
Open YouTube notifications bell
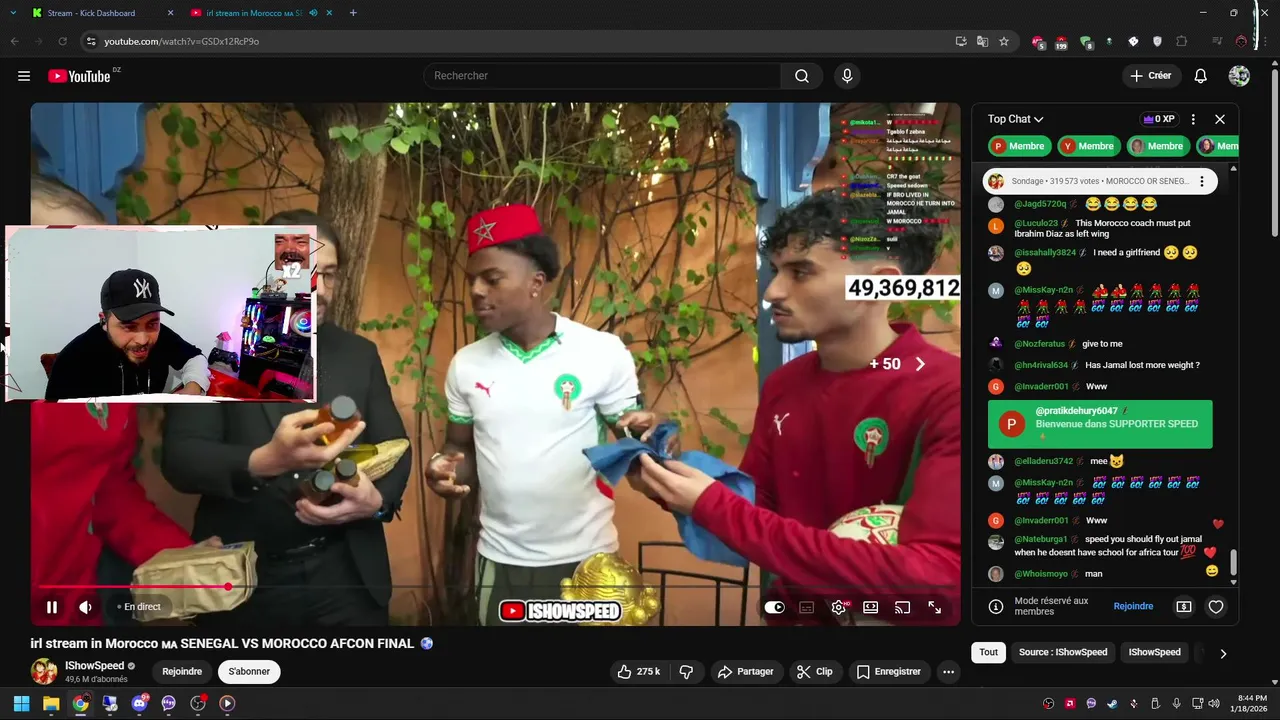point(1201,76)
